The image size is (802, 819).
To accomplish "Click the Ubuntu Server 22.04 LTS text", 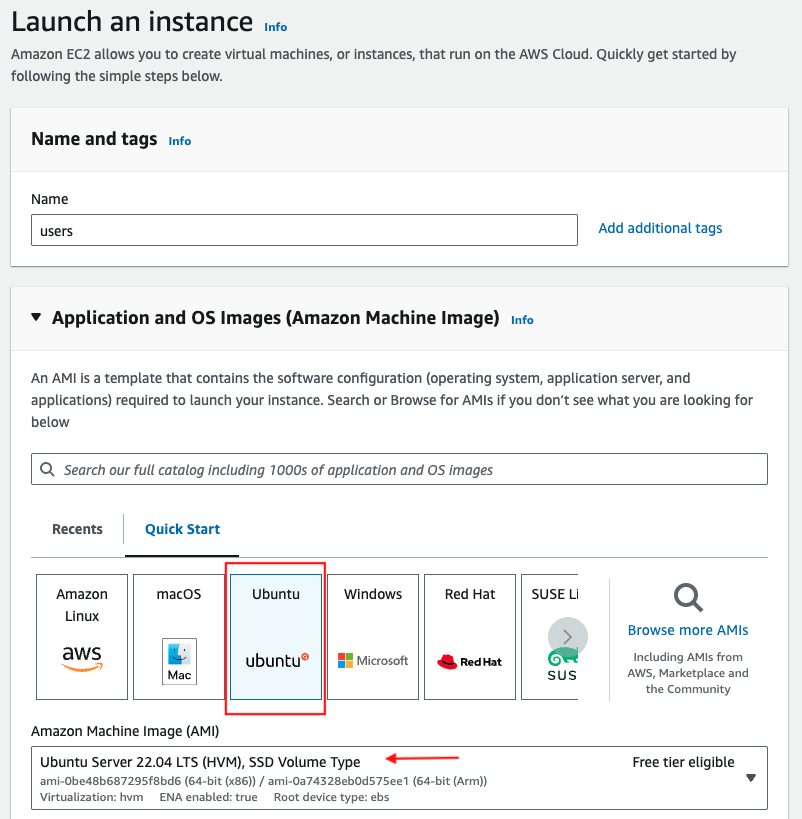I will tap(200, 763).
